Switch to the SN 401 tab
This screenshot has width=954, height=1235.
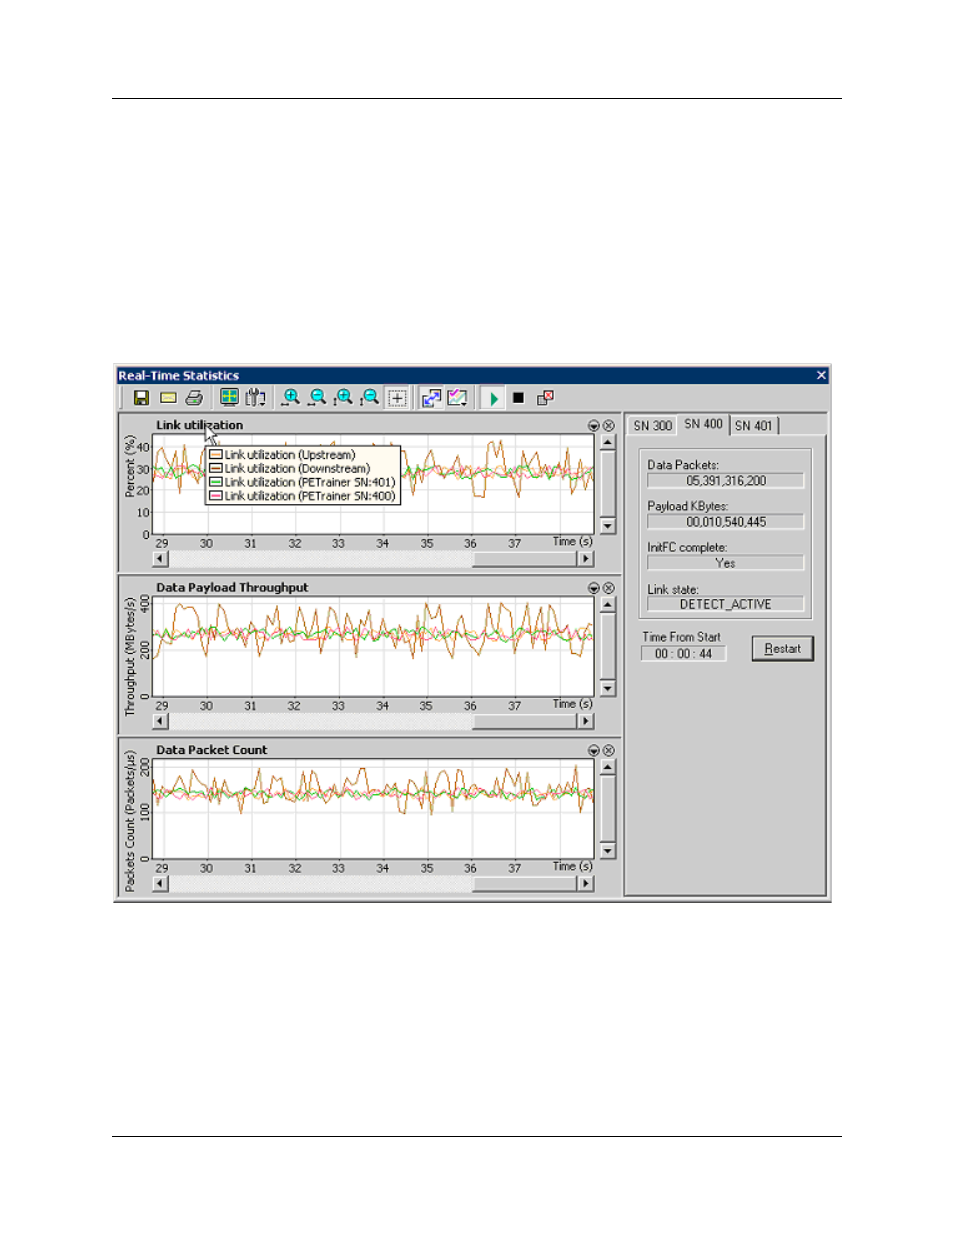point(754,426)
